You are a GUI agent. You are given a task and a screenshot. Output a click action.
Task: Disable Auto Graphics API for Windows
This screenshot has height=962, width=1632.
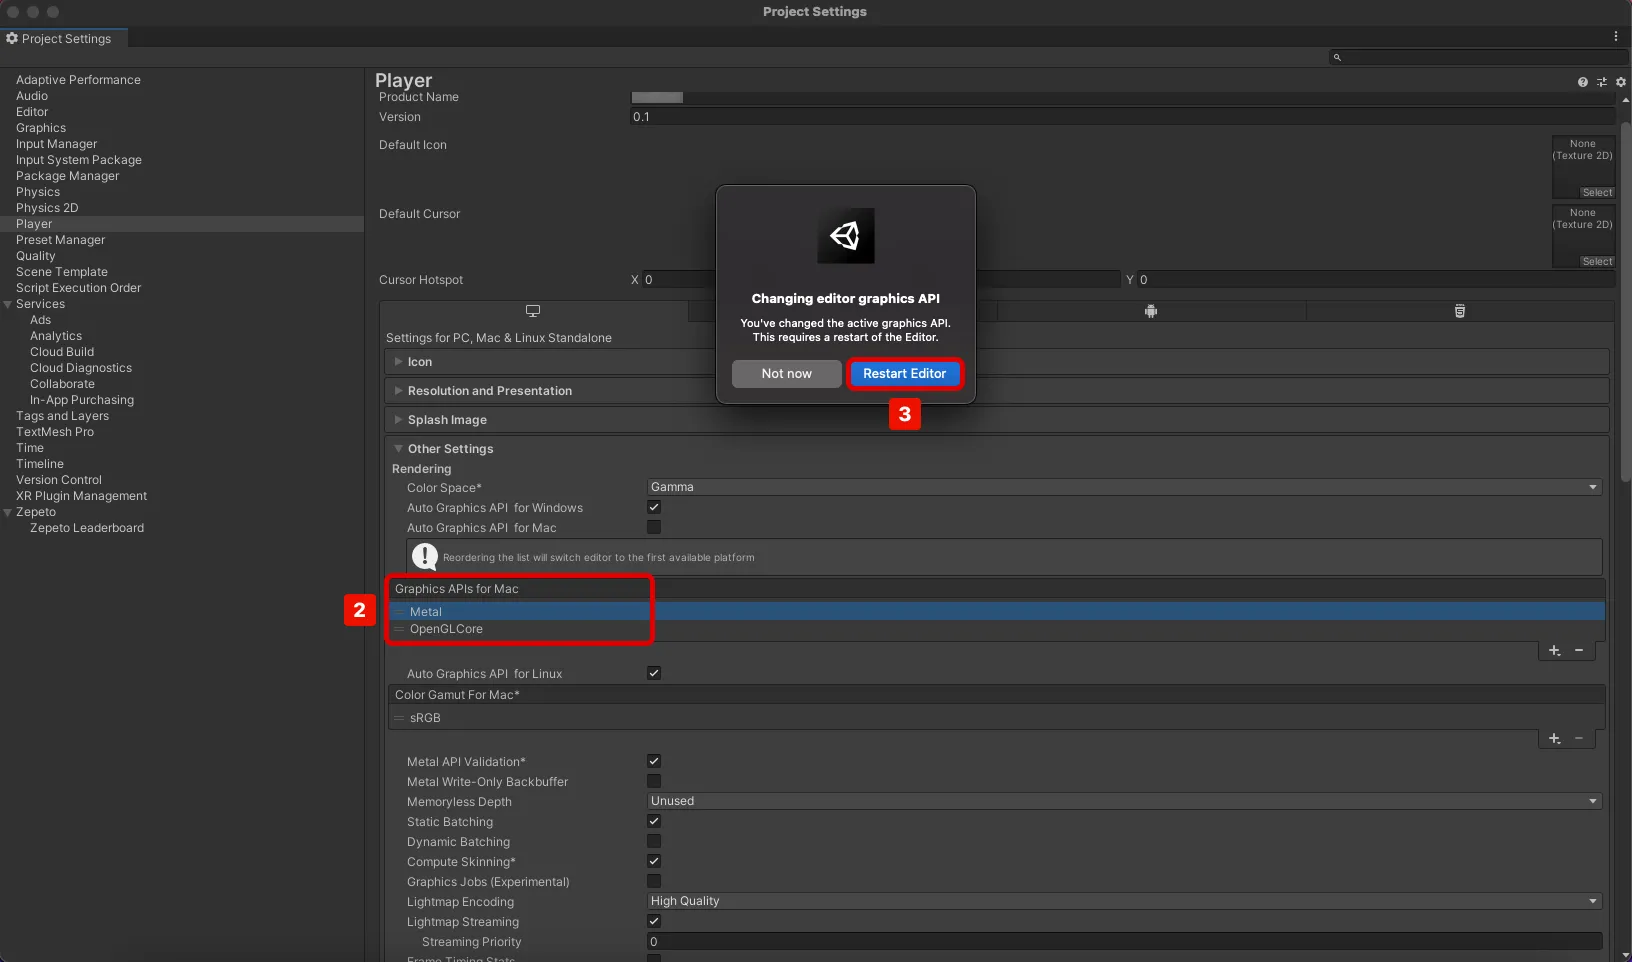[x=654, y=507]
